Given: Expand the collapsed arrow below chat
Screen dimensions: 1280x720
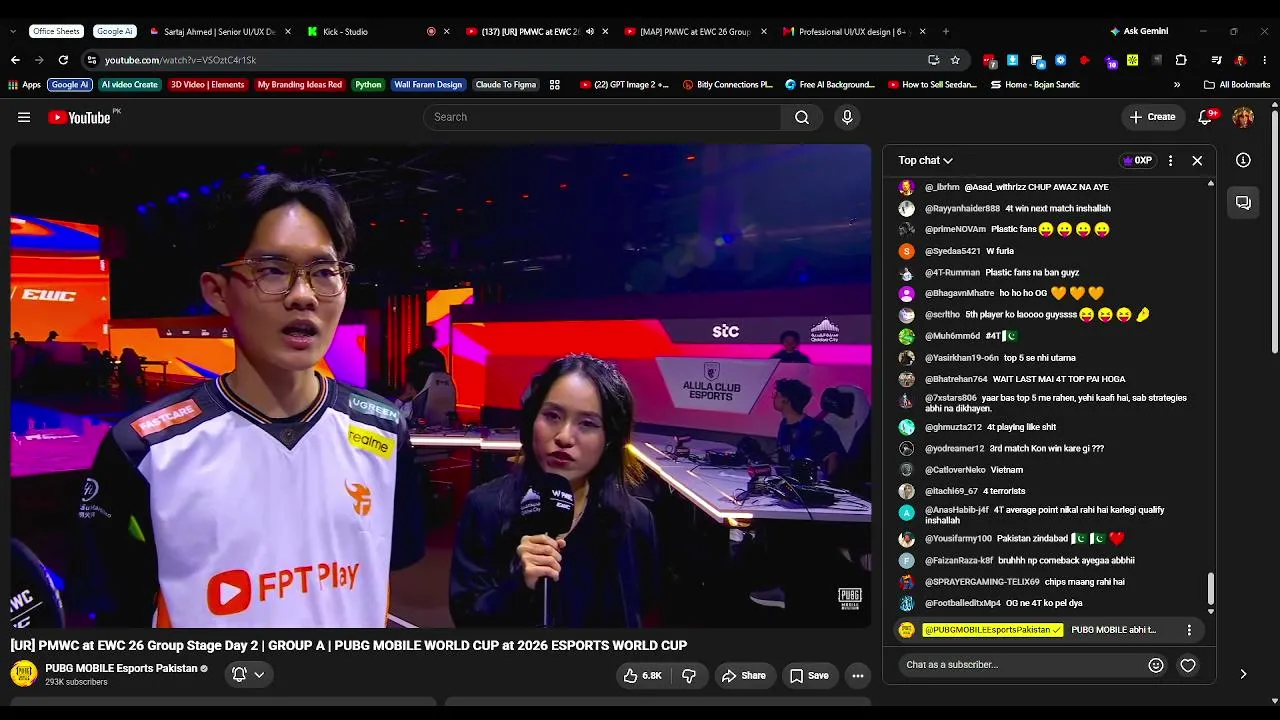Looking at the screenshot, I should (1243, 674).
